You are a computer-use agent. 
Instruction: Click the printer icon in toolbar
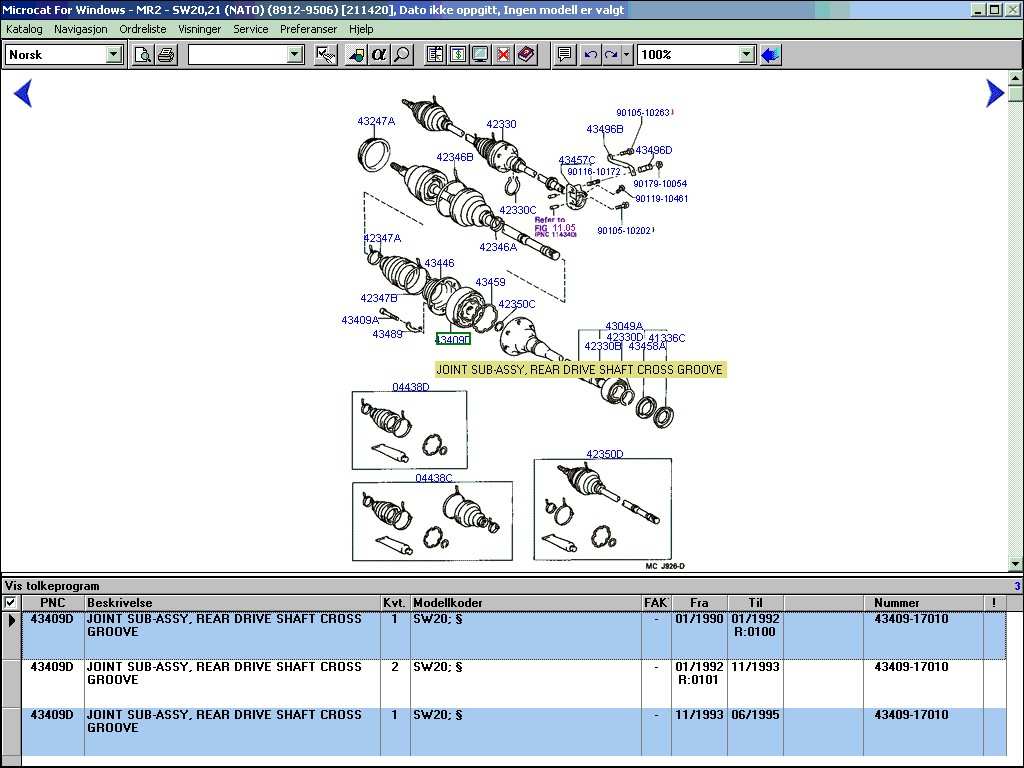(165, 55)
